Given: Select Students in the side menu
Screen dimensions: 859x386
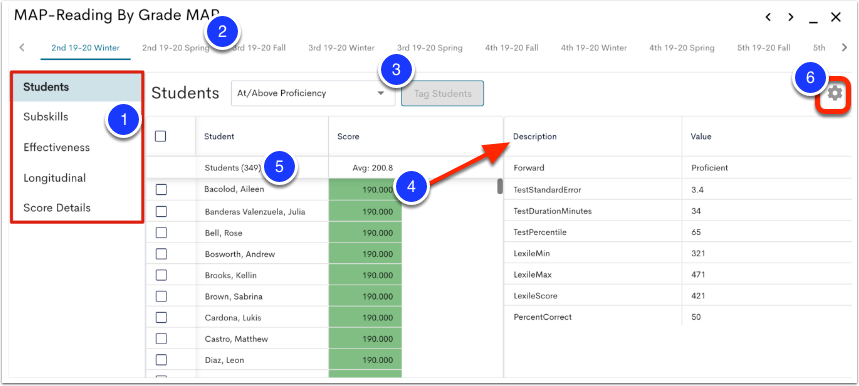Looking at the screenshot, I should click(x=77, y=87).
